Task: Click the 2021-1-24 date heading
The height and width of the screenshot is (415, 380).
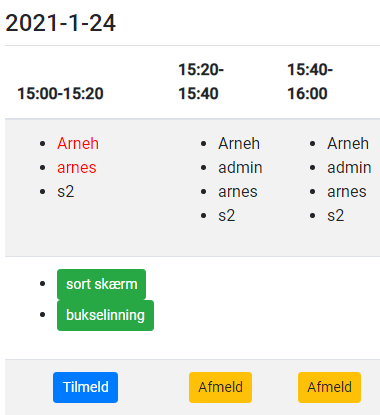Action: coord(61,23)
